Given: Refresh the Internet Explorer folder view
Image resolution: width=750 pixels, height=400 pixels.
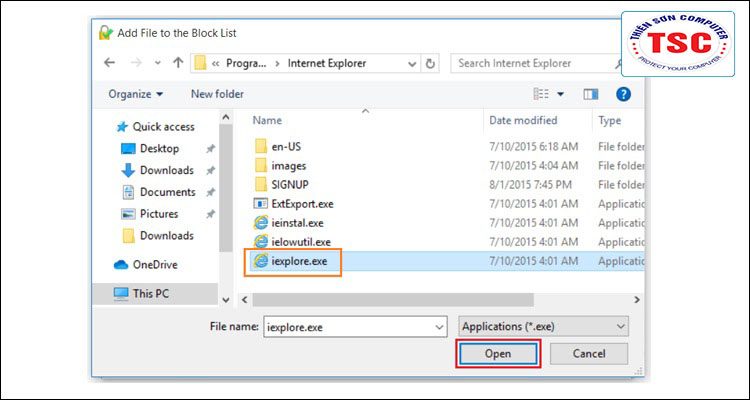Looking at the screenshot, I should 430,63.
